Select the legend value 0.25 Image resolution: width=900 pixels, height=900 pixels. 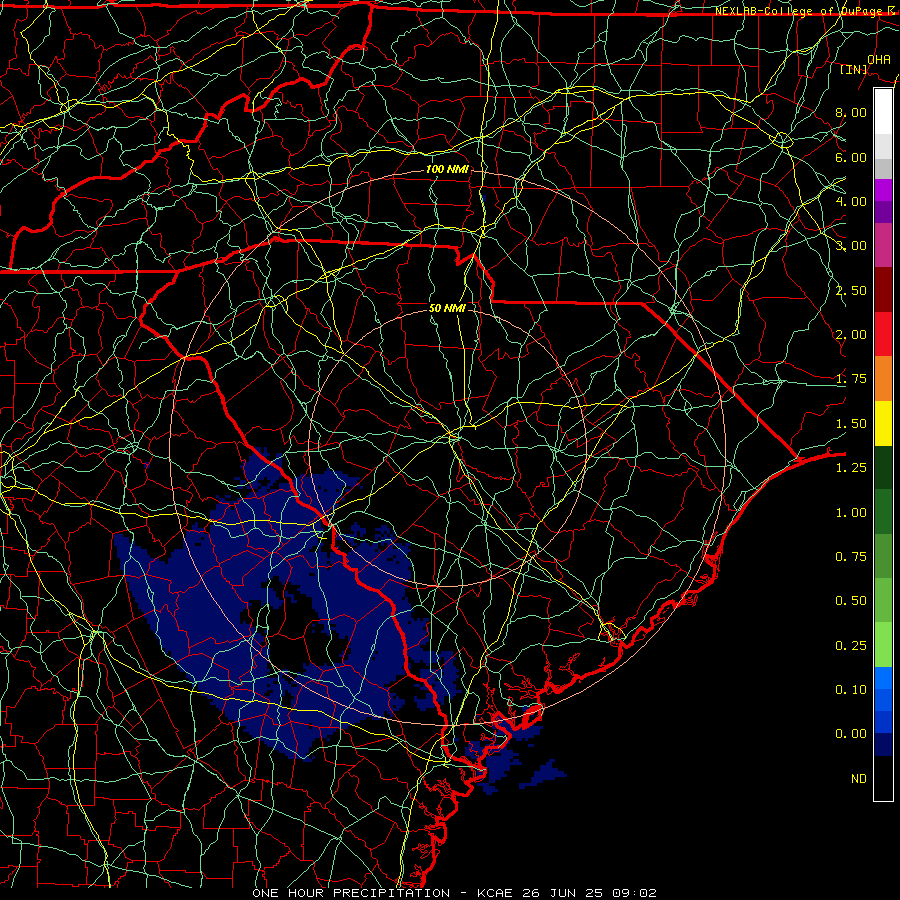(851, 646)
